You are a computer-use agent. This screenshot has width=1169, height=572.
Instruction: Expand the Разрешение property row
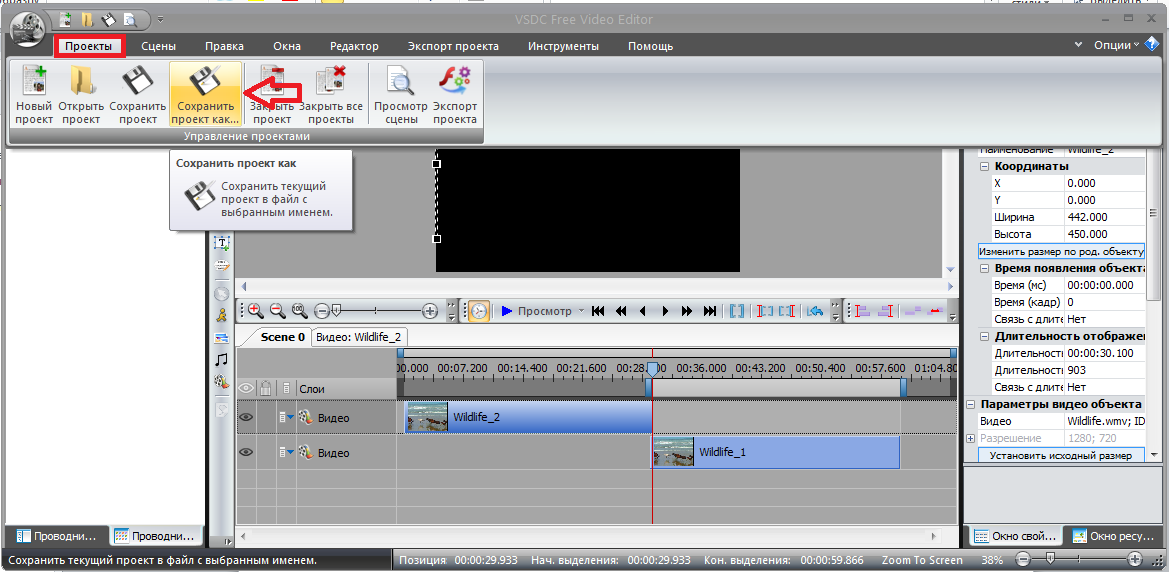(x=970, y=438)
